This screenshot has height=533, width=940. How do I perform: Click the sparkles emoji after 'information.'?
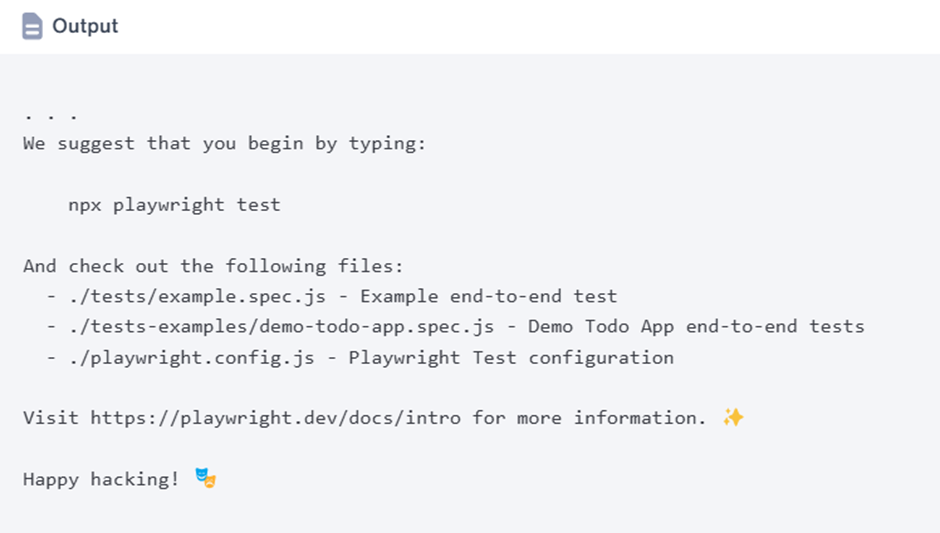pos(733,417)
